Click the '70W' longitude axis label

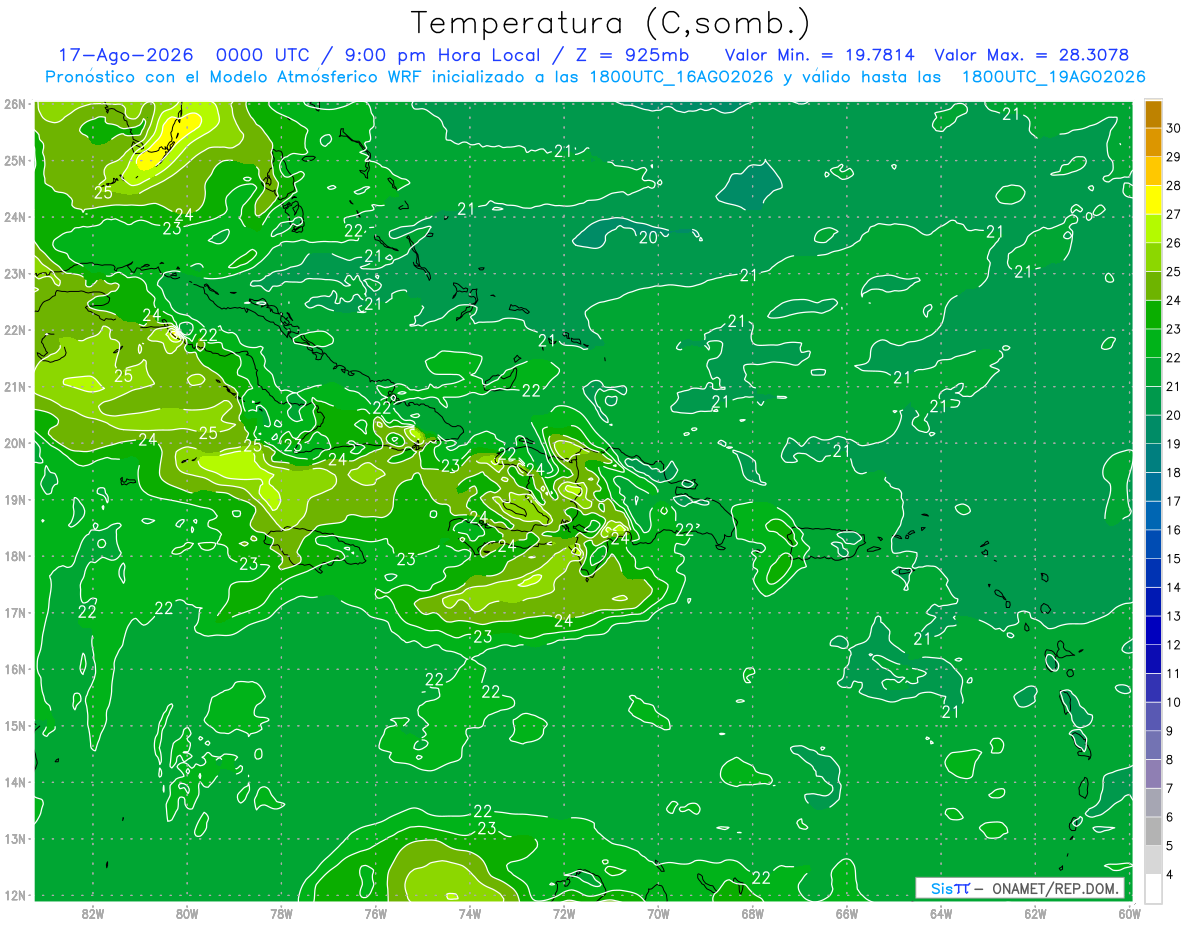pos(658,913)
